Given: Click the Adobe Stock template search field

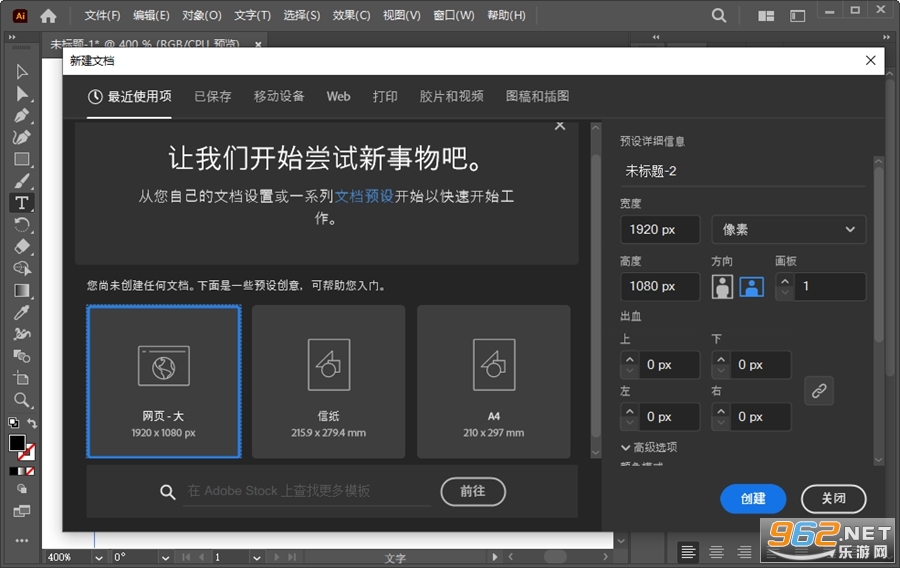Looking at the screenshot, I should tap(307, 491).
